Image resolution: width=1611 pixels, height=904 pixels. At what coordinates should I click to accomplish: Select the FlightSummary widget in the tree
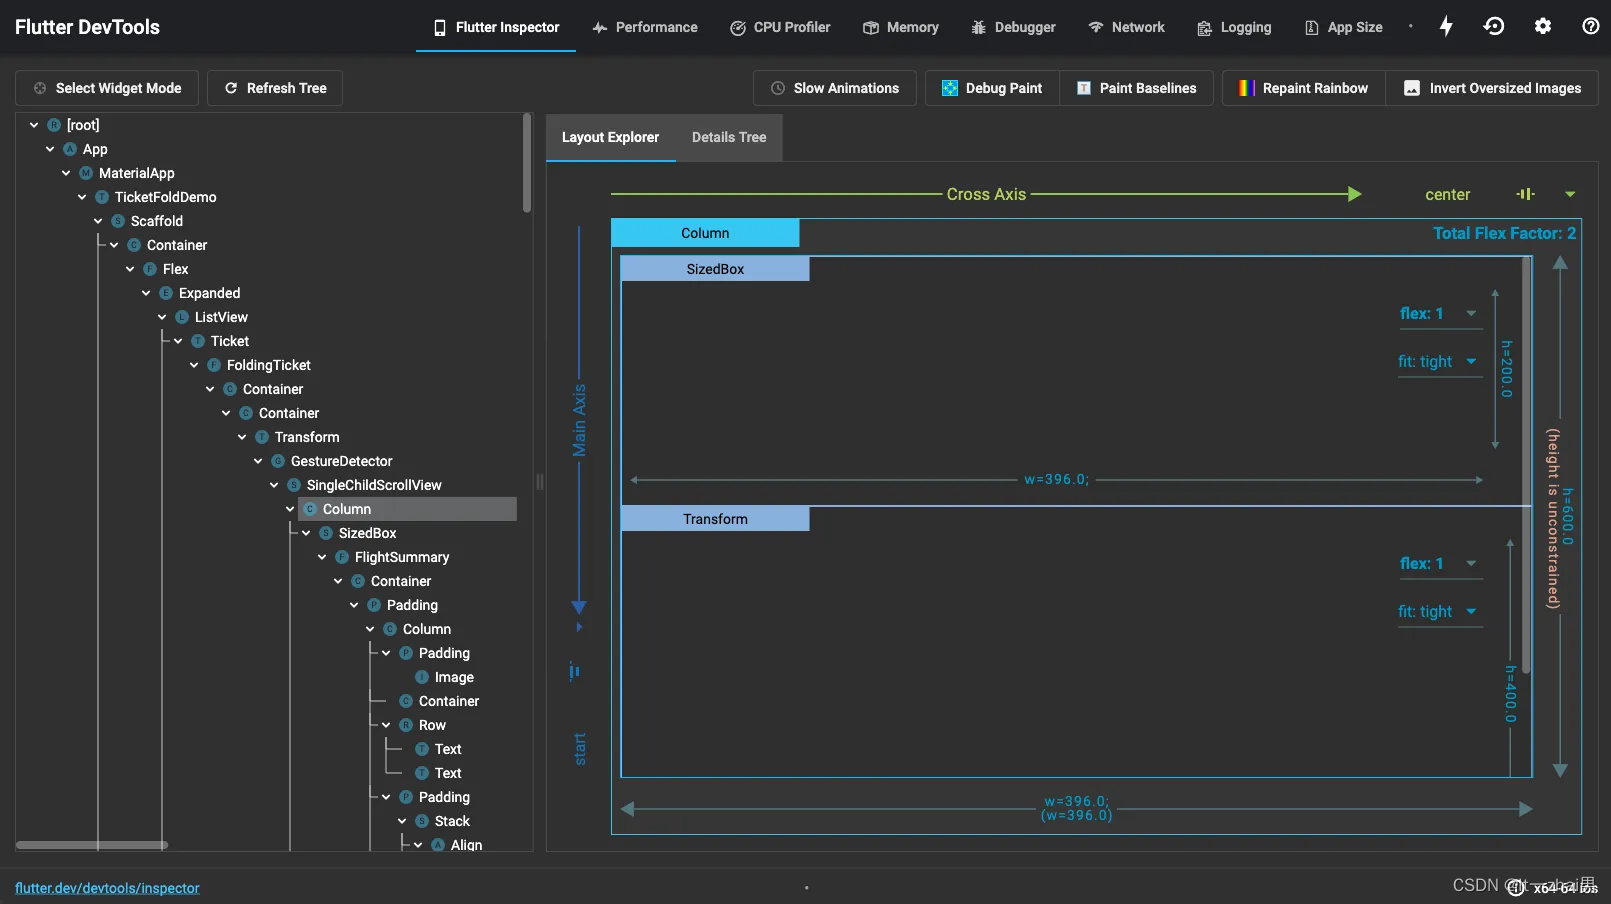pos(401,557)
